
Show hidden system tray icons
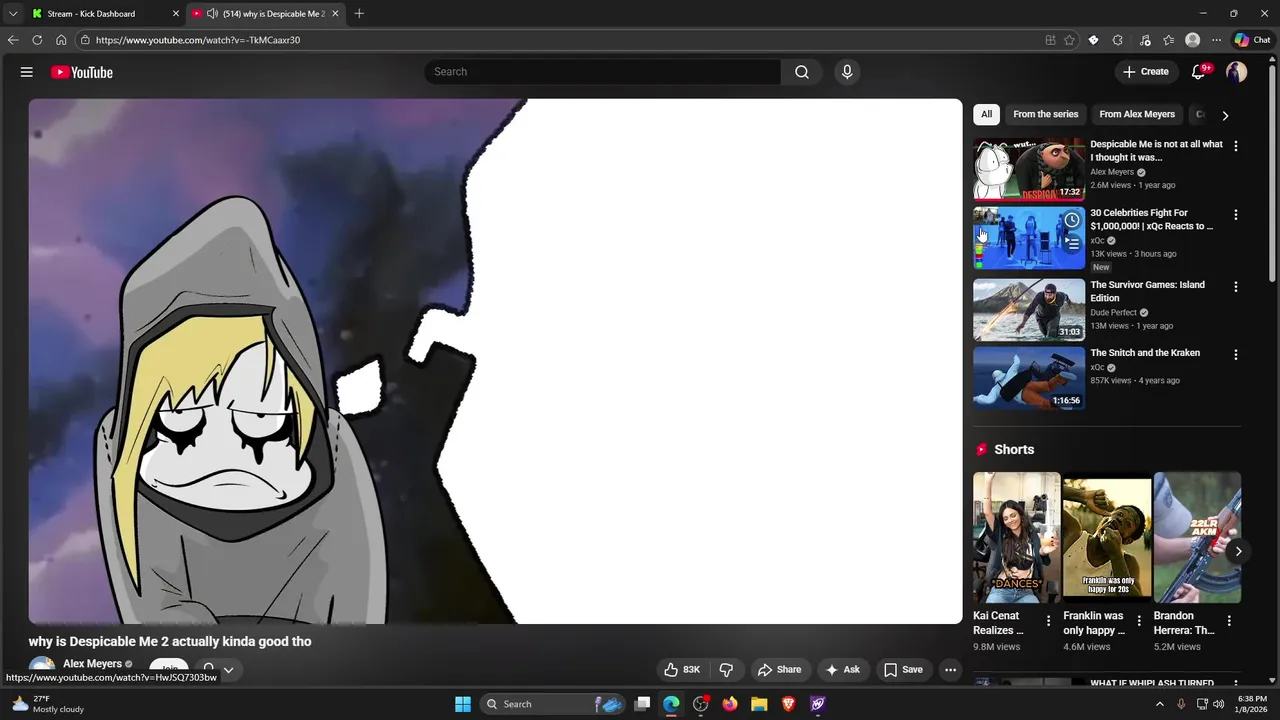[x=1160, y=704]
